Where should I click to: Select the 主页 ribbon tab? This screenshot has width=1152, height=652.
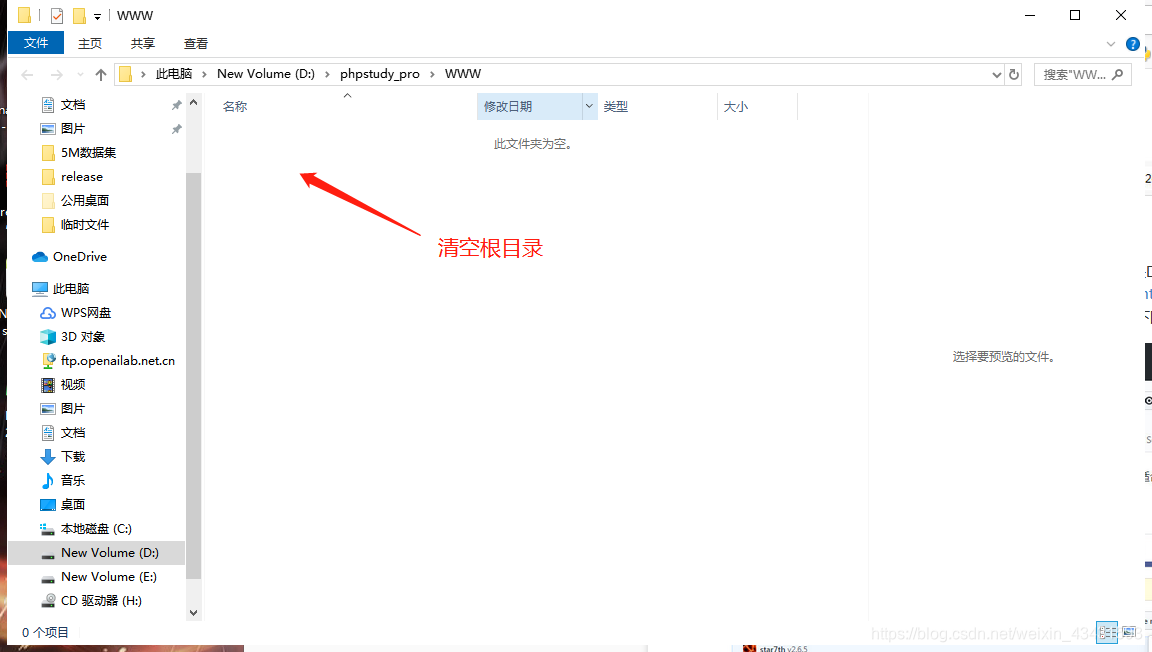coord(89,43)
